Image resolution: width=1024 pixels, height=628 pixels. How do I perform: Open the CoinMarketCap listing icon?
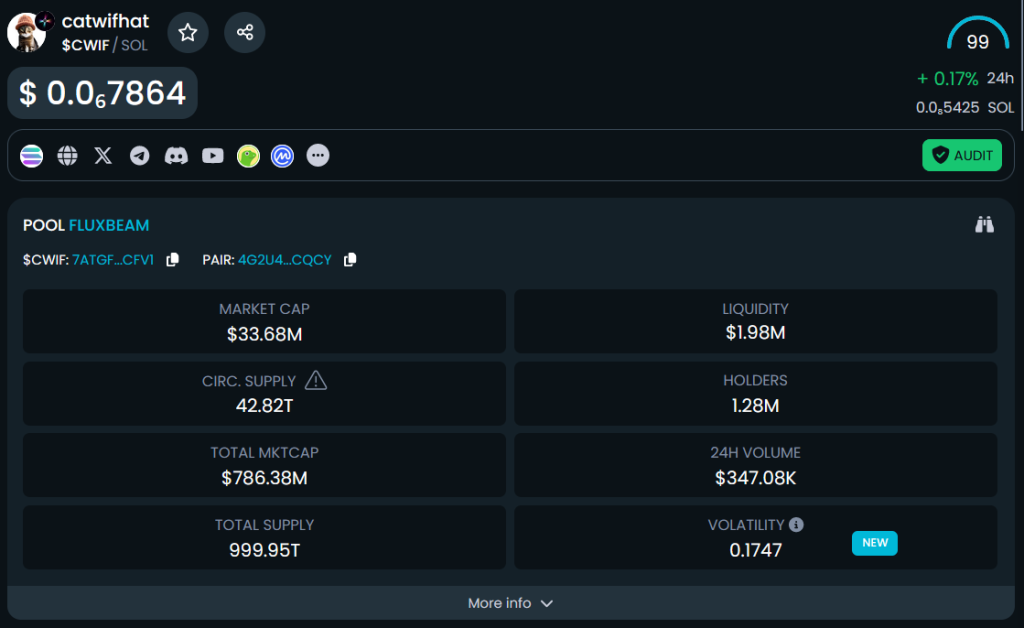282,156
